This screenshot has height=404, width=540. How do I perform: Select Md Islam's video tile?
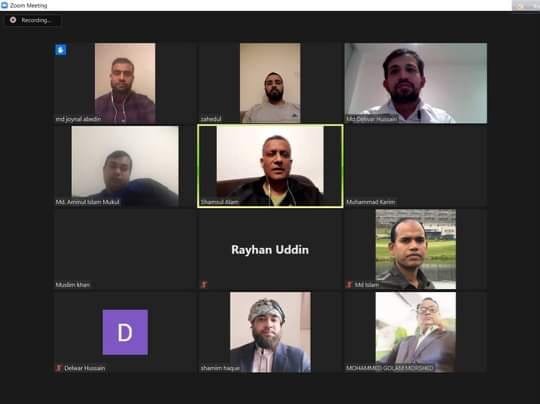[x=416, y=249]
